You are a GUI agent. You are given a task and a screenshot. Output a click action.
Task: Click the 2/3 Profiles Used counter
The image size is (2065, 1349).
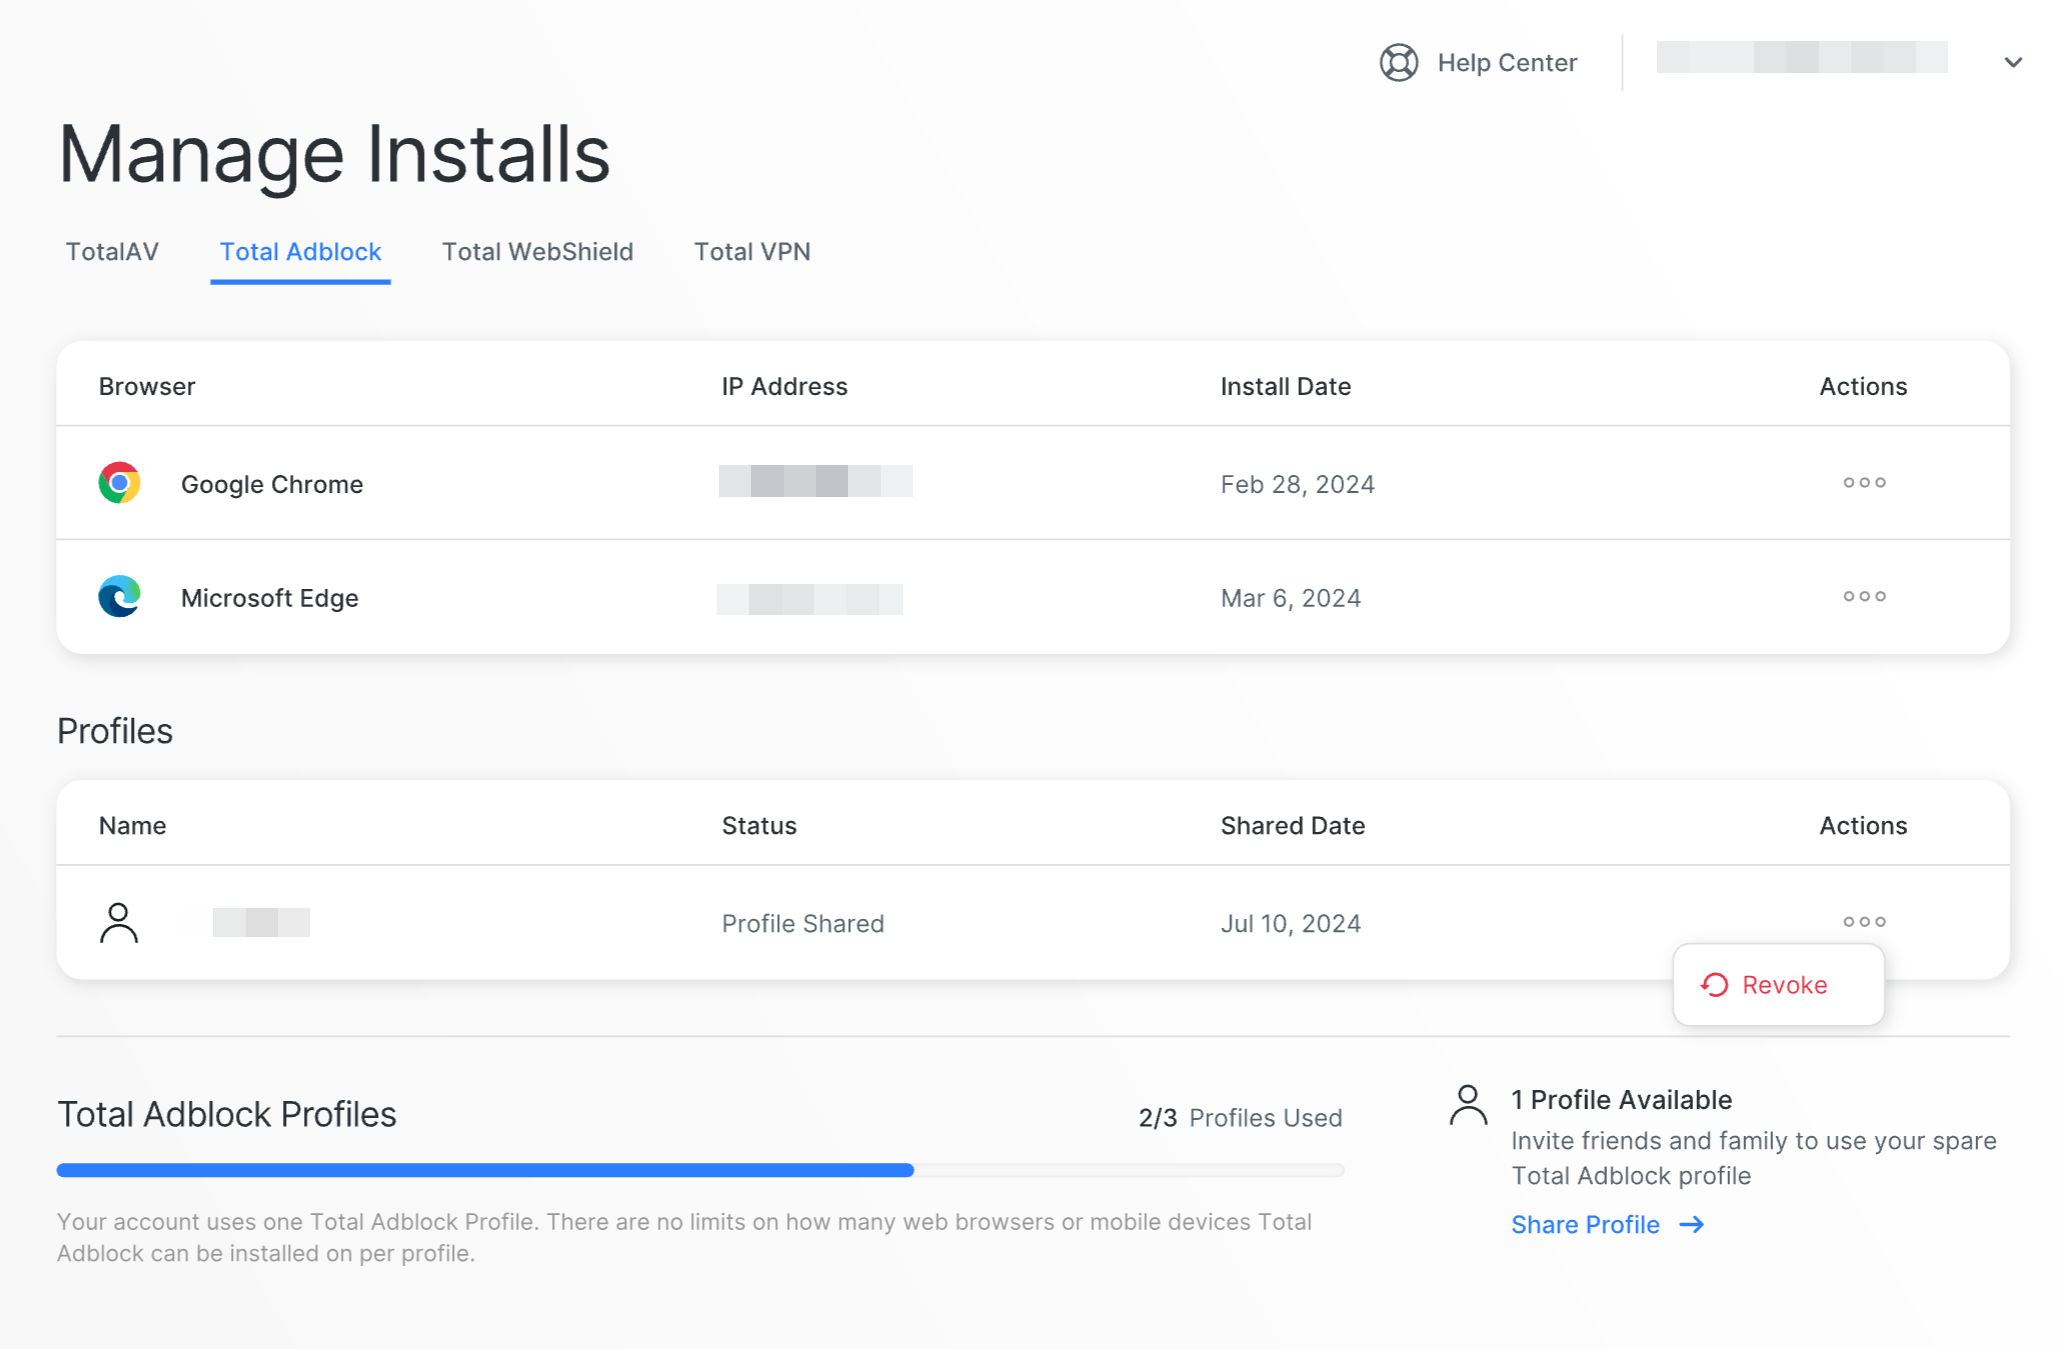coord(1240,1117)
